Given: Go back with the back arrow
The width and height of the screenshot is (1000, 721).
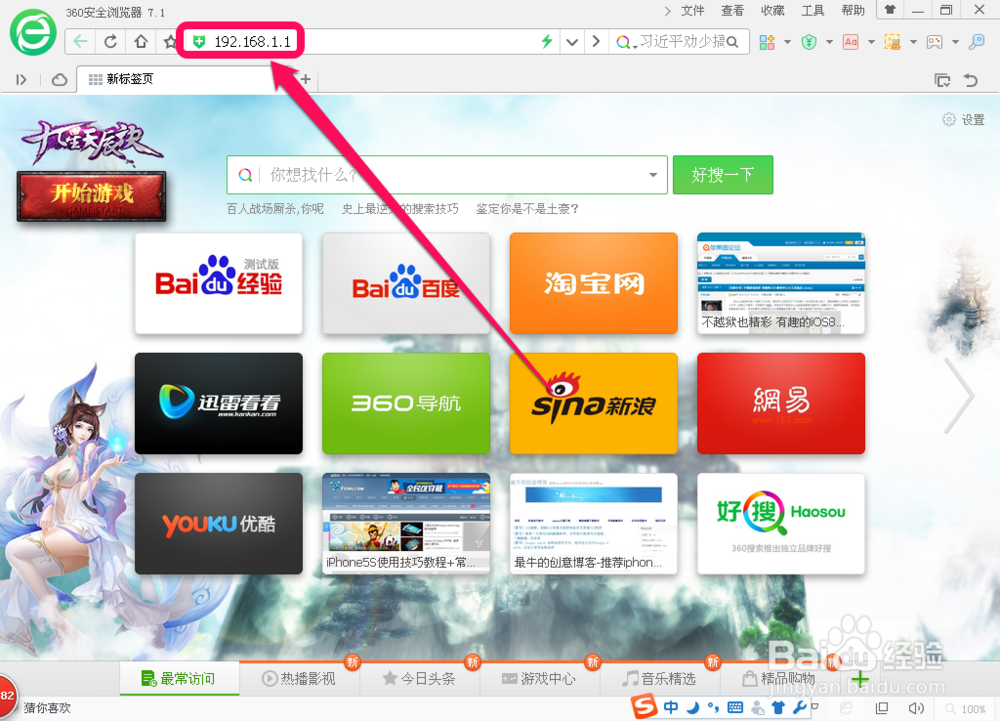Looking at the screenshot, I should click(80, 41).
